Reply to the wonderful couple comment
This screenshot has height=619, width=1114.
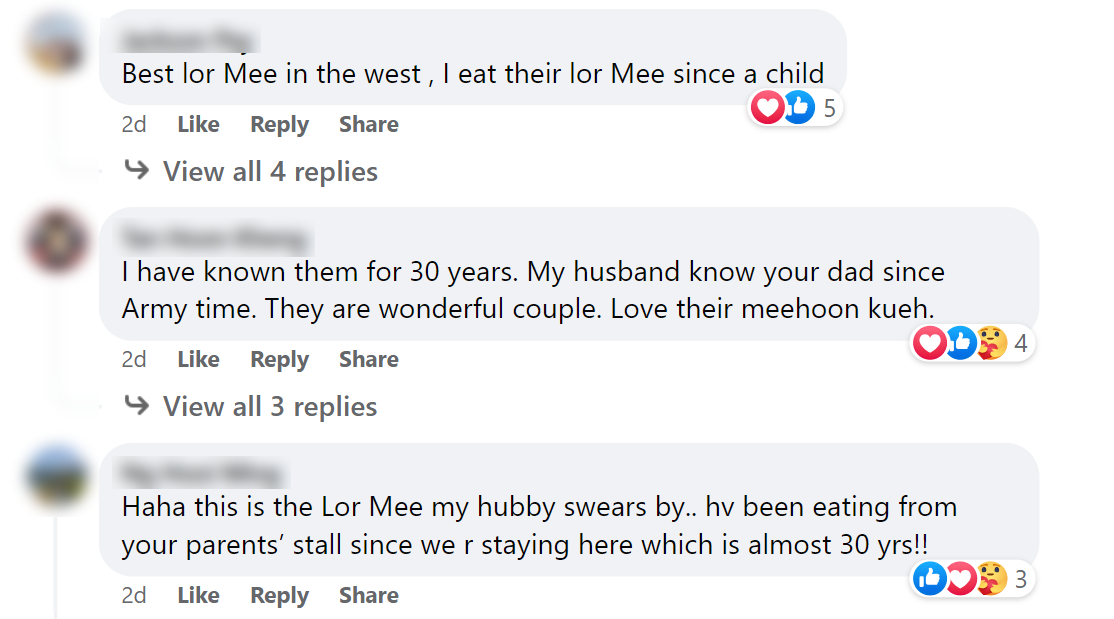click(279, 360)
